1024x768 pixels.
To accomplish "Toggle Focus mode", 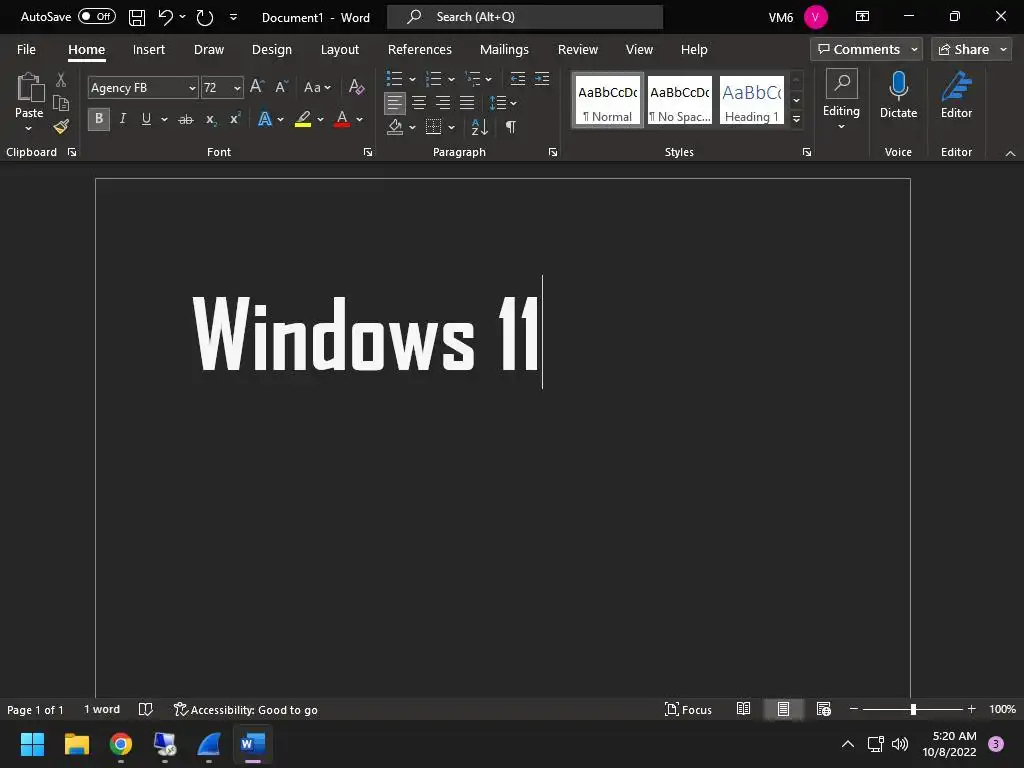I will (688, 709).
